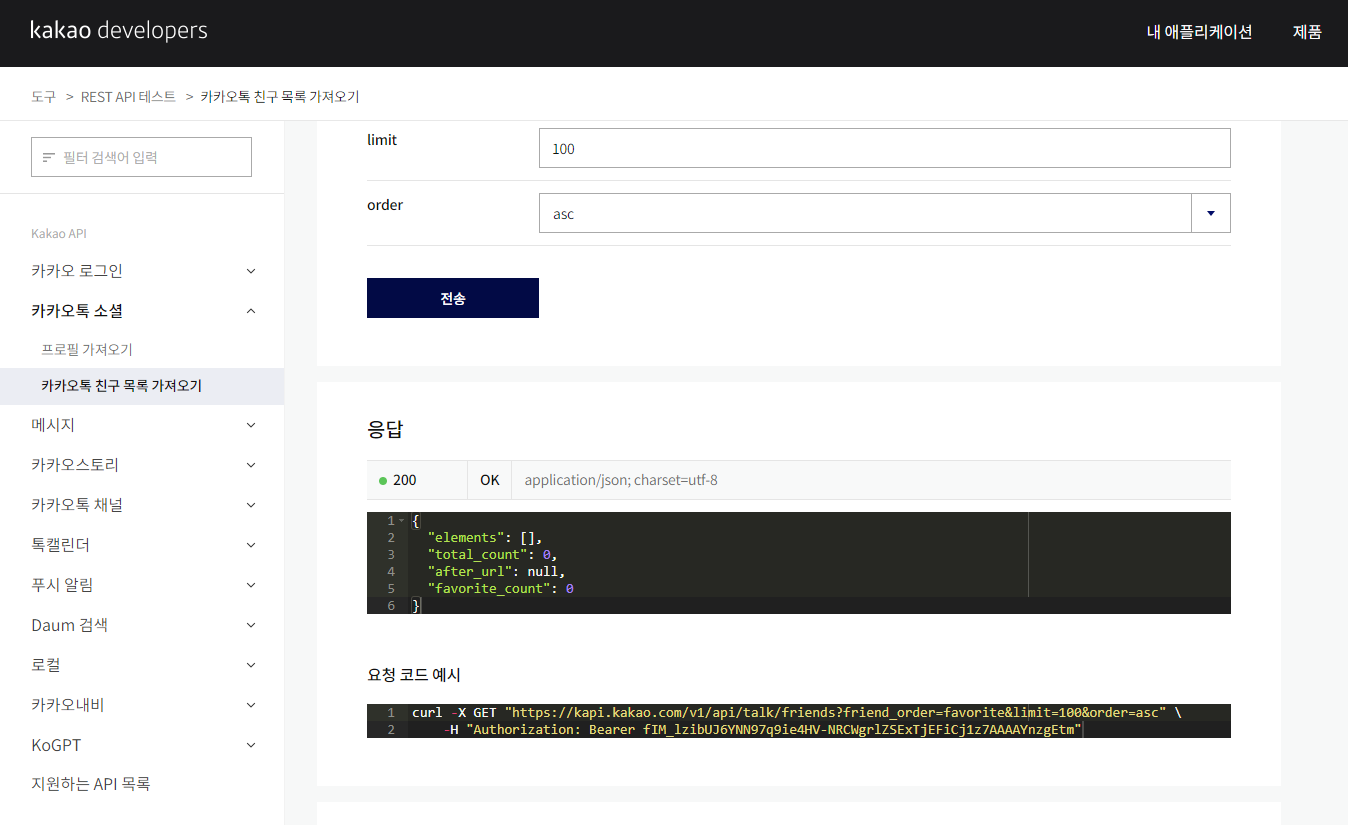This screenshot has height=825, width=1348.
Task: Select 카카오톡 소셜 section label
Action: [x=77, y=311]
